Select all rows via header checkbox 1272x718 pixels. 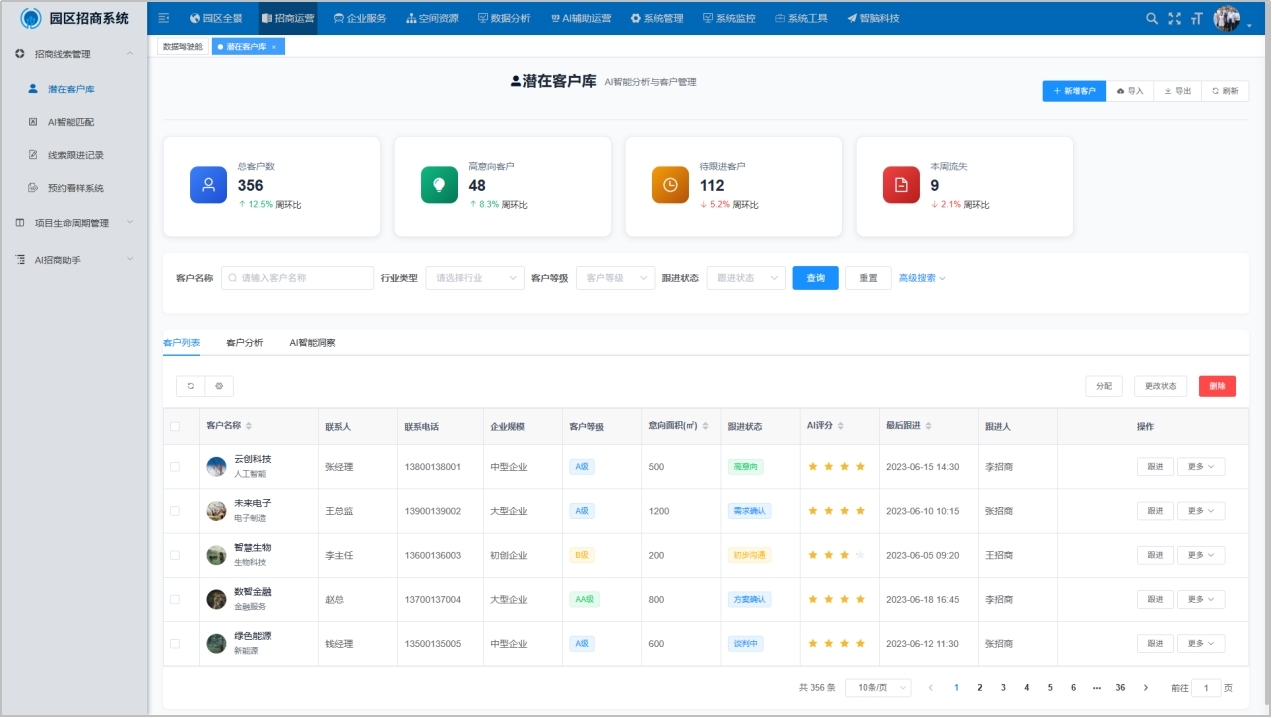[176, 426]
